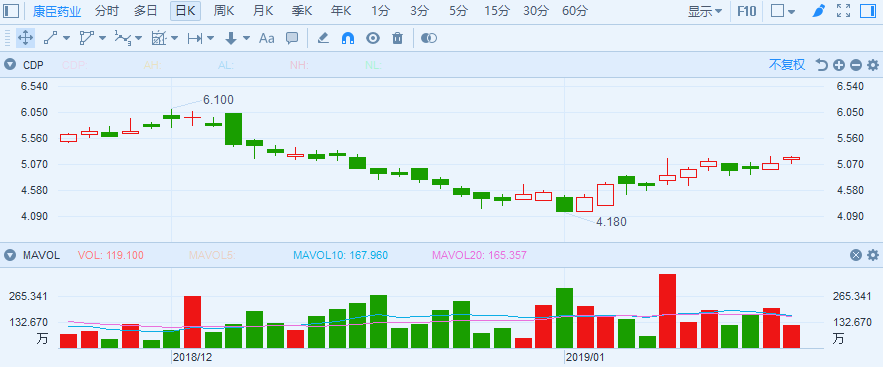Open the F10 company info page
Viewport: 883px width, 367px height.
[747, 11]
